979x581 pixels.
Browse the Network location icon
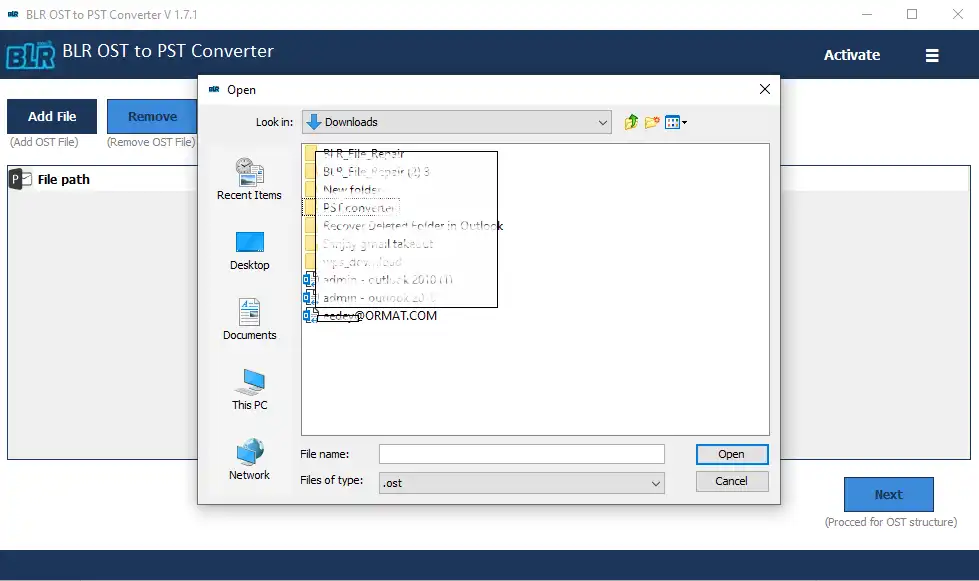[x=249, y=458]
